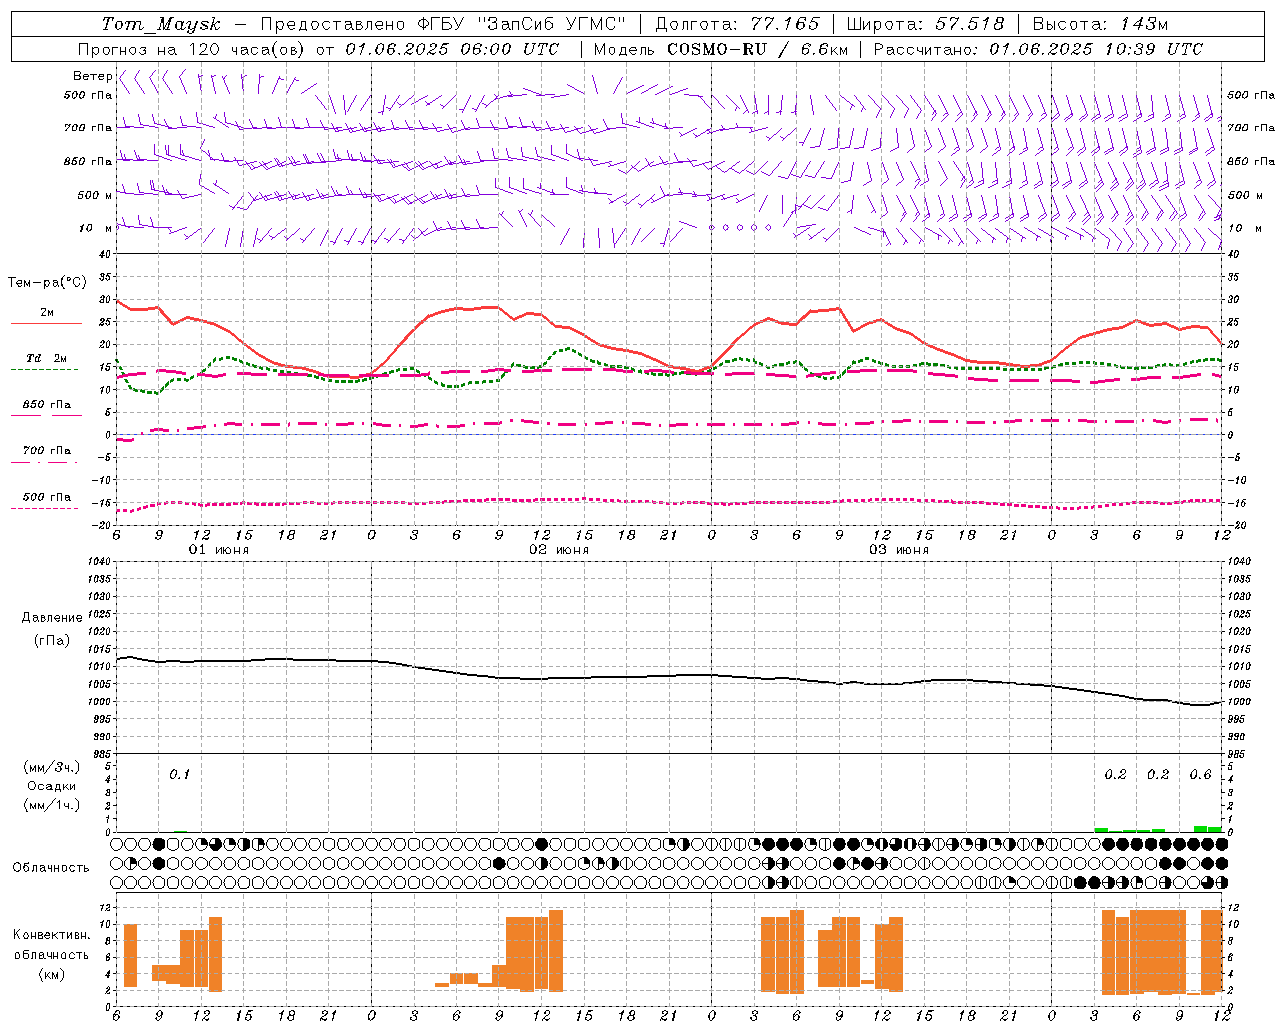Screen dimensions: 1280x1024
Task: Select the model label COSMO-RU / 6.6км
Action: coord(759,49)
